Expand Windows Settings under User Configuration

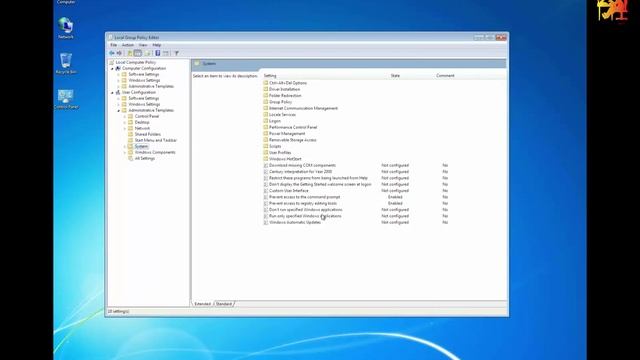click(119, 104)
